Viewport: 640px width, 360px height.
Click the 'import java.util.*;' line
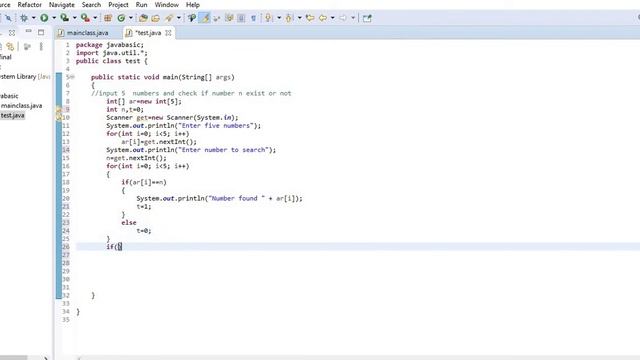[112, 53]
